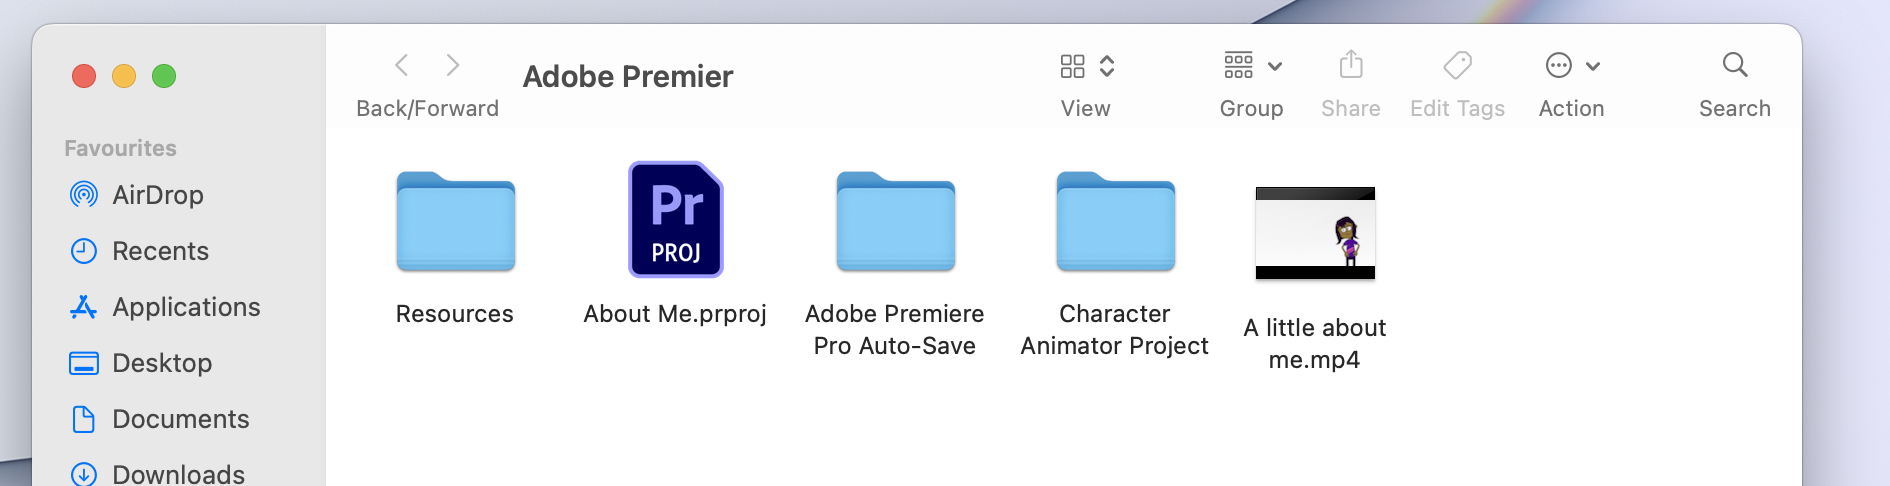Select the About Me.prproj Premiere file icon
Image resolution: width=1890 pixels, height=486 pixels.
676,219
